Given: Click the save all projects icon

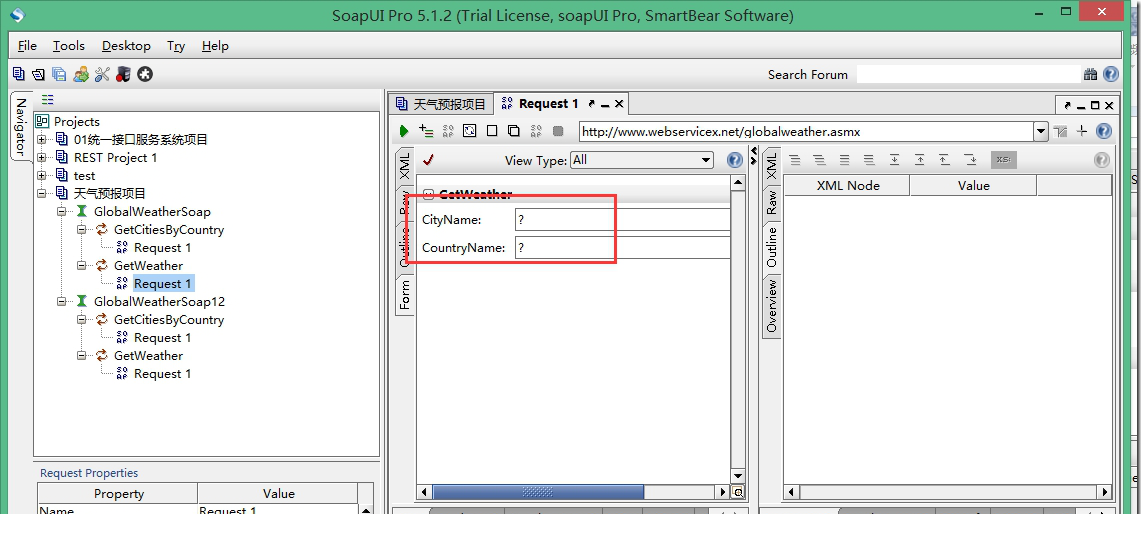Looking at the screenshot, I should click(x=59, y=74).
